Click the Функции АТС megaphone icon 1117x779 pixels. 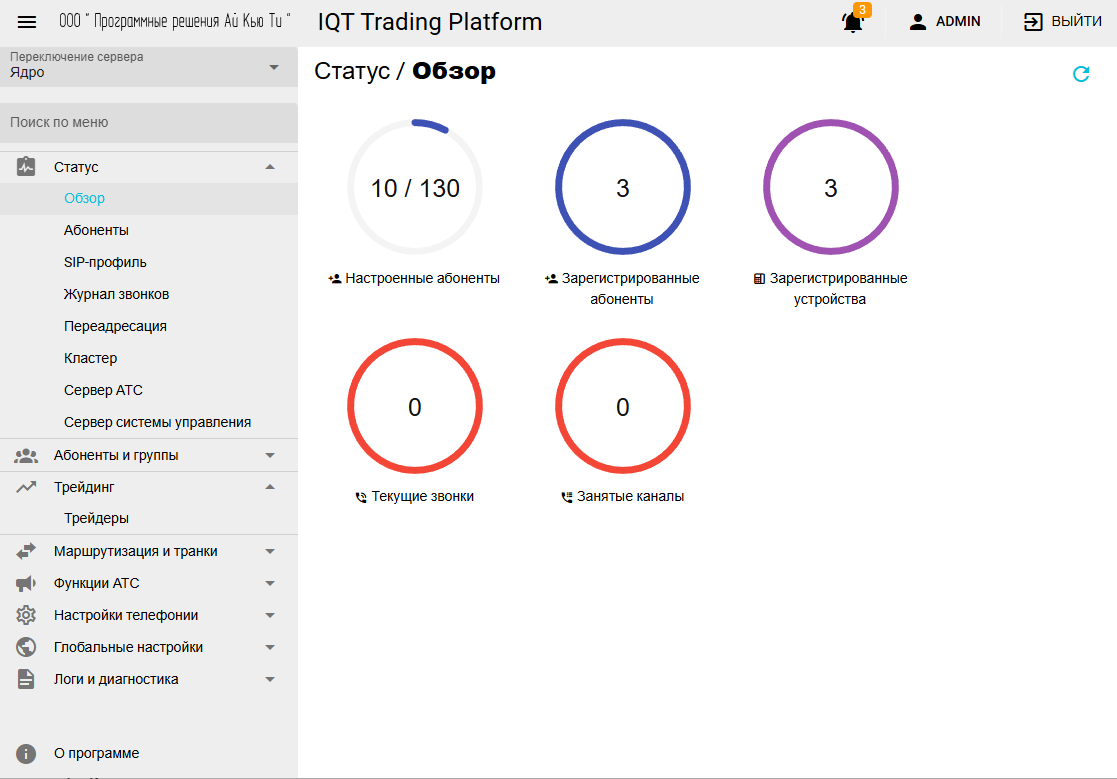coord(26,583)
